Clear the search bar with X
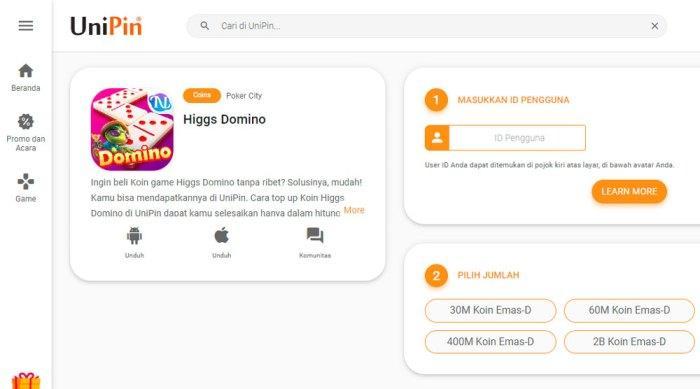The height and width of the screenshot is (389, 700). click(654, 26)
